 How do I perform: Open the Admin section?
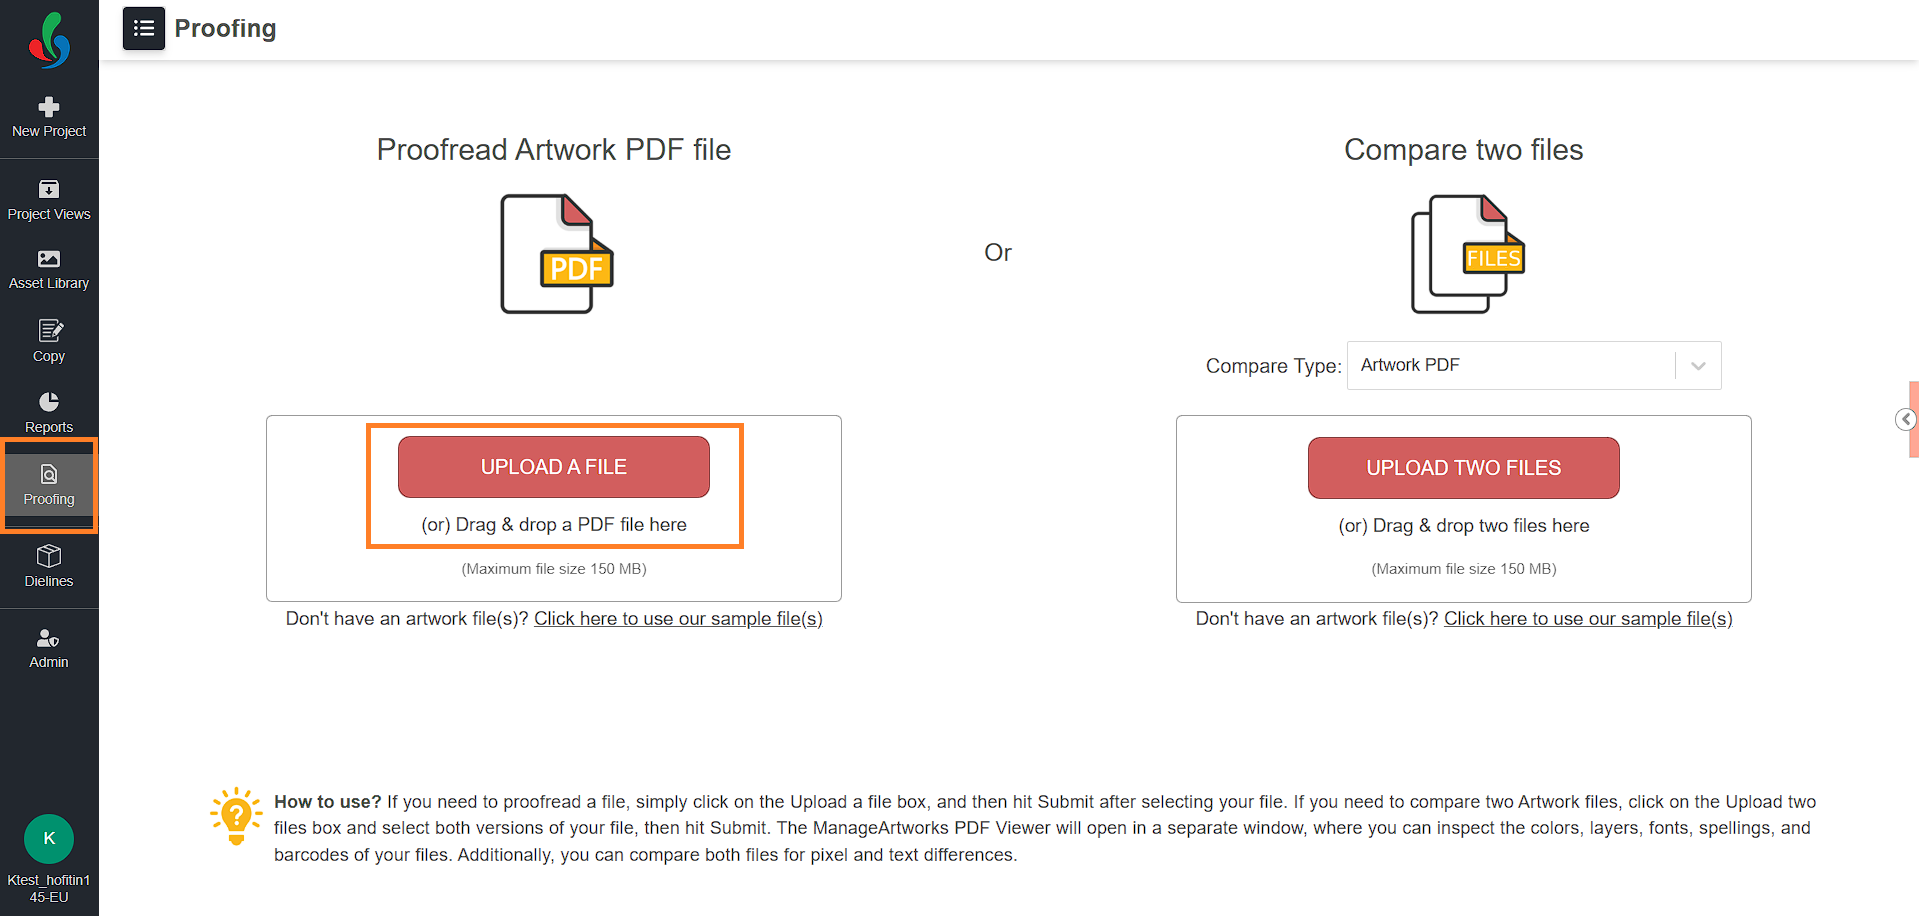click(x=49, y=648)
